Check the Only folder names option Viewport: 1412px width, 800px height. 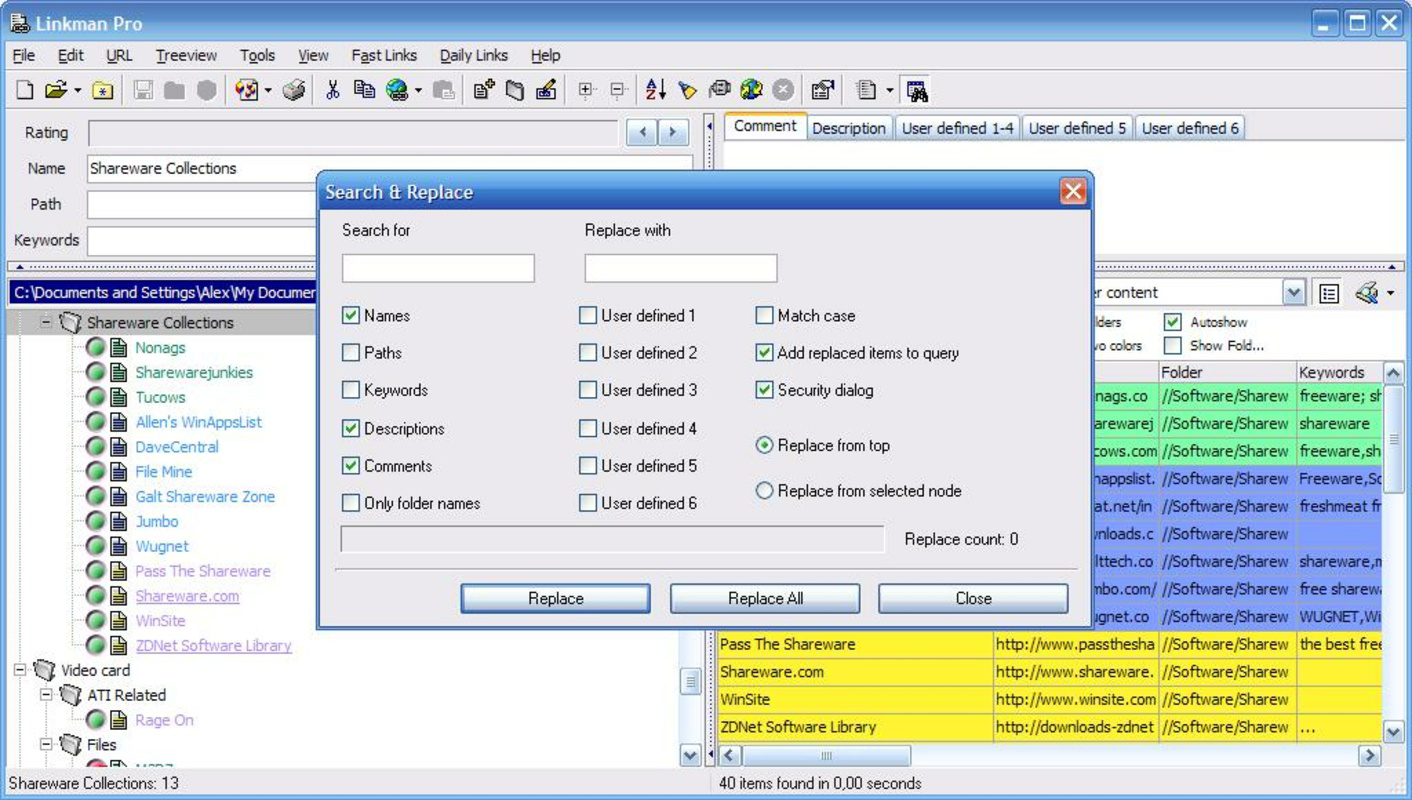(350, 503)
